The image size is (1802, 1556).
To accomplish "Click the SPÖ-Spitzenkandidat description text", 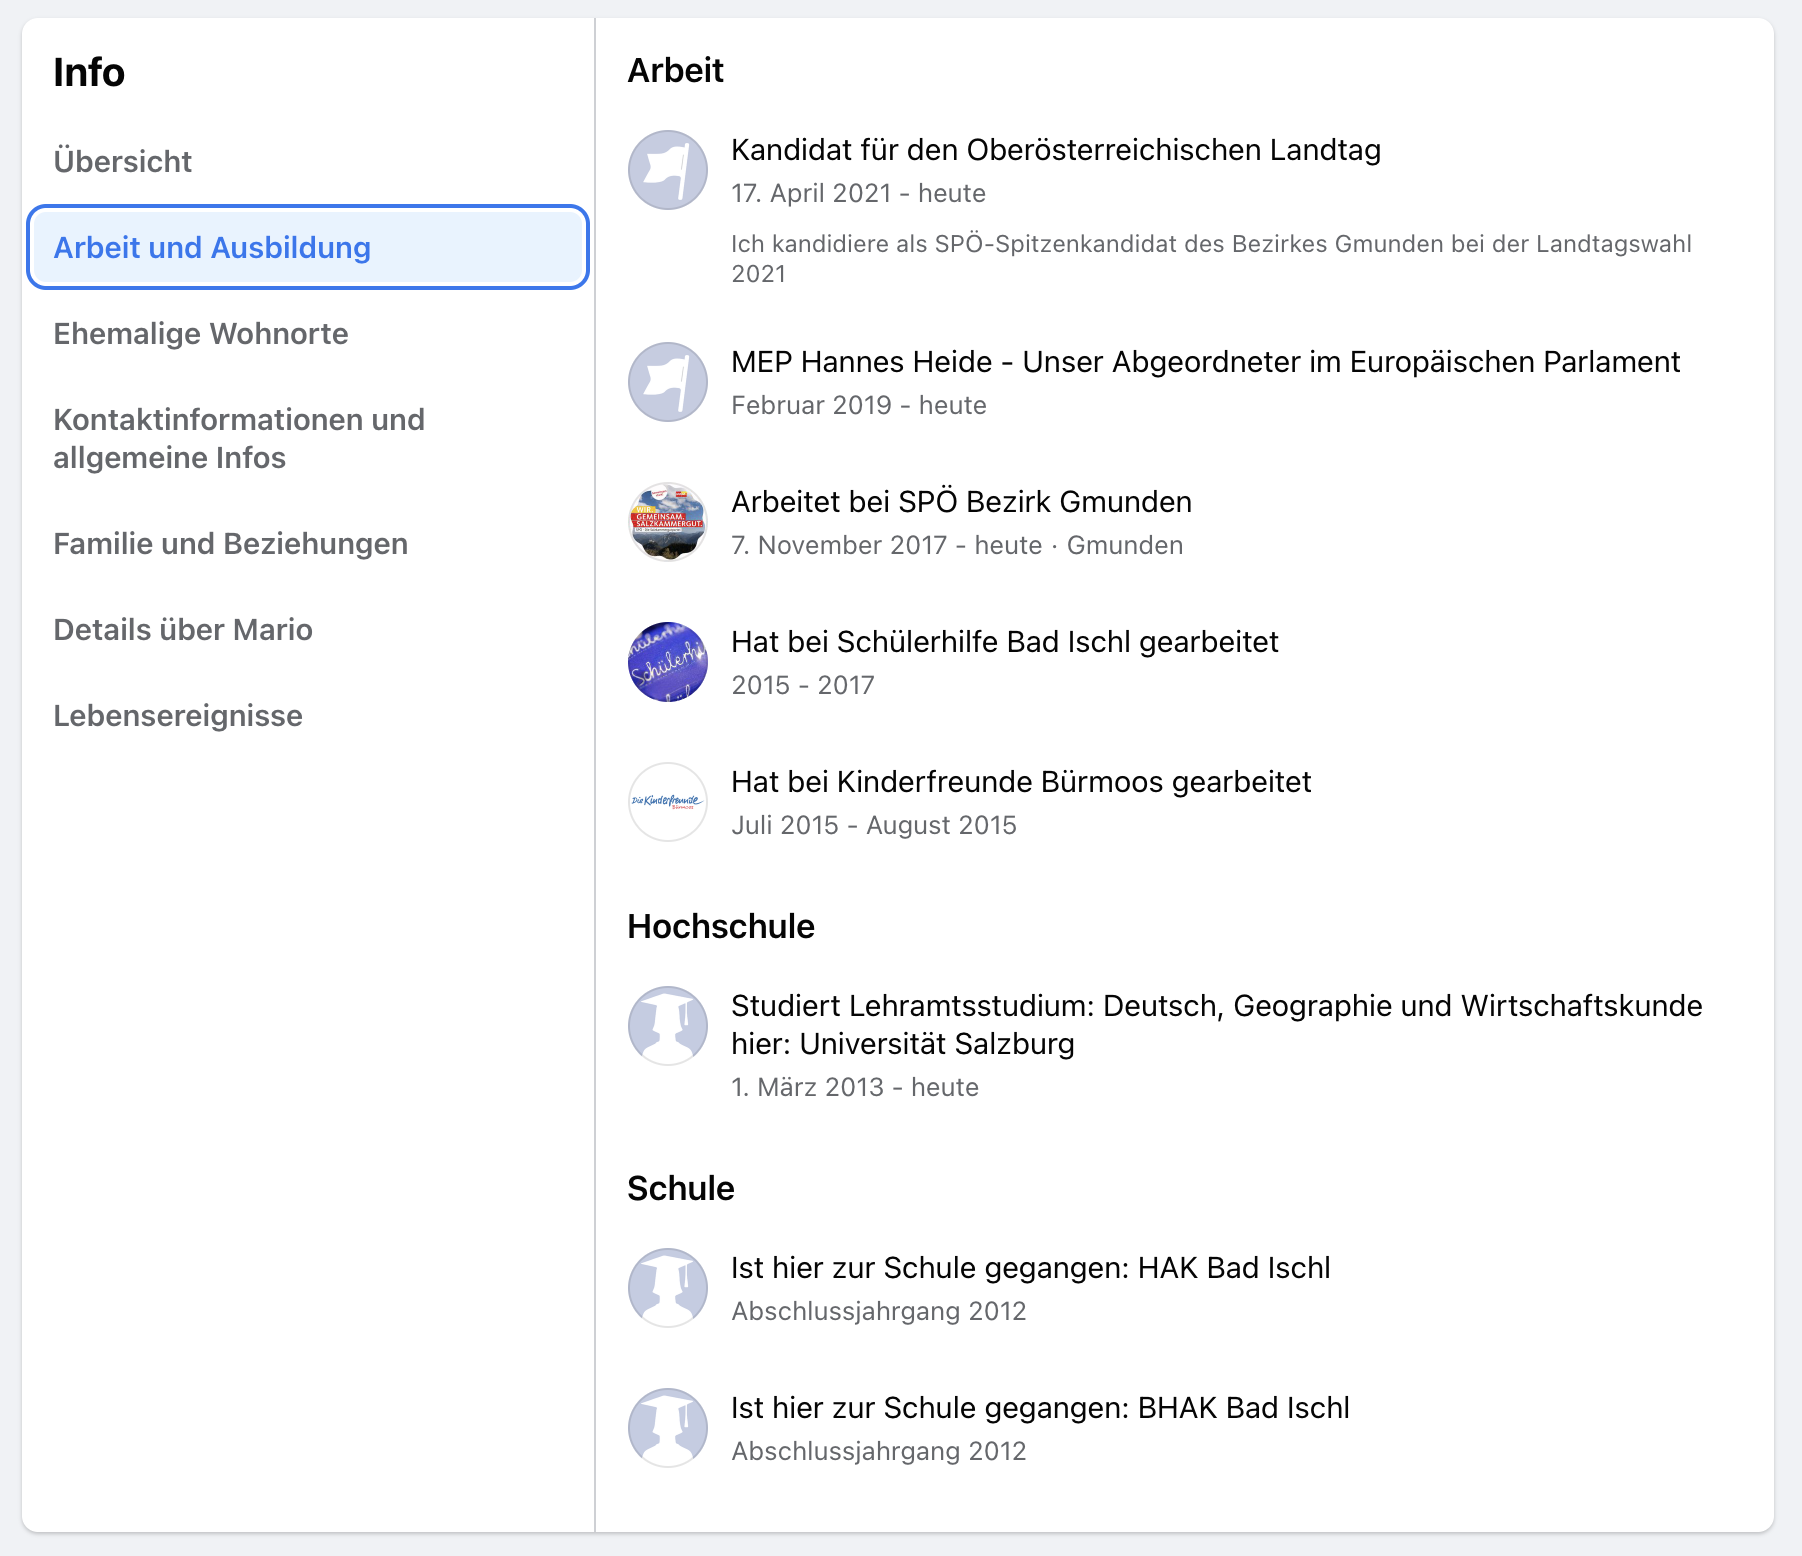I will [1211, 259].
